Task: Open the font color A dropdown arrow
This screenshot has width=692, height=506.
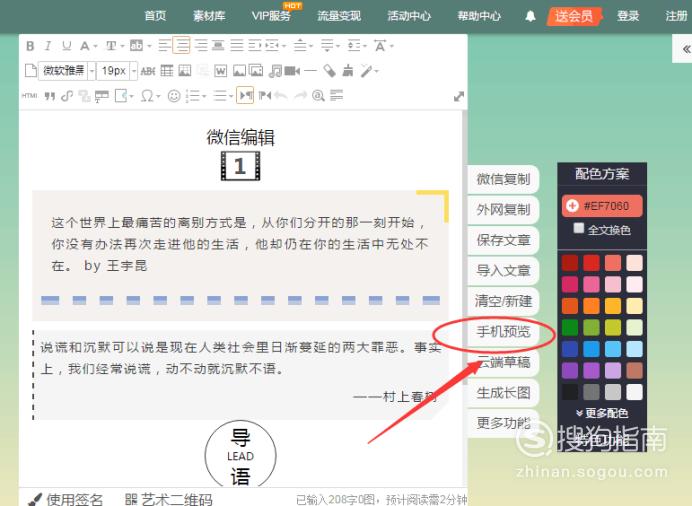Action: (95, 46)
